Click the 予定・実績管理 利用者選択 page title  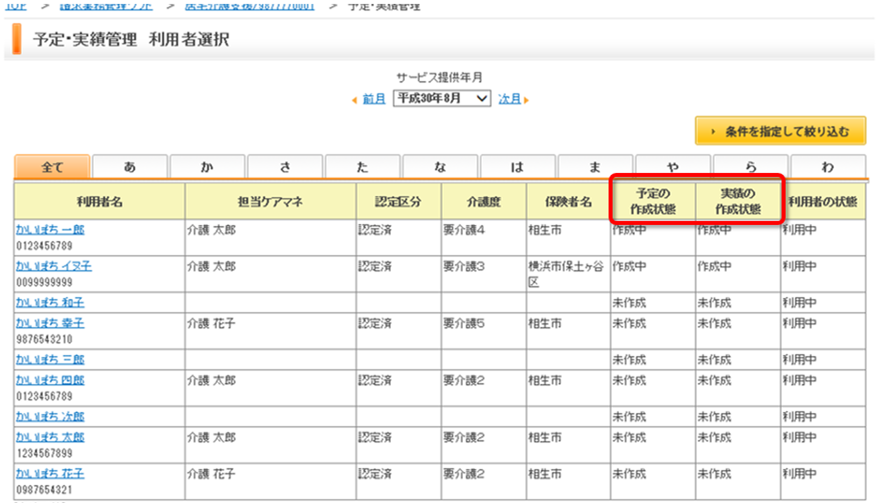tap(131, 39)
